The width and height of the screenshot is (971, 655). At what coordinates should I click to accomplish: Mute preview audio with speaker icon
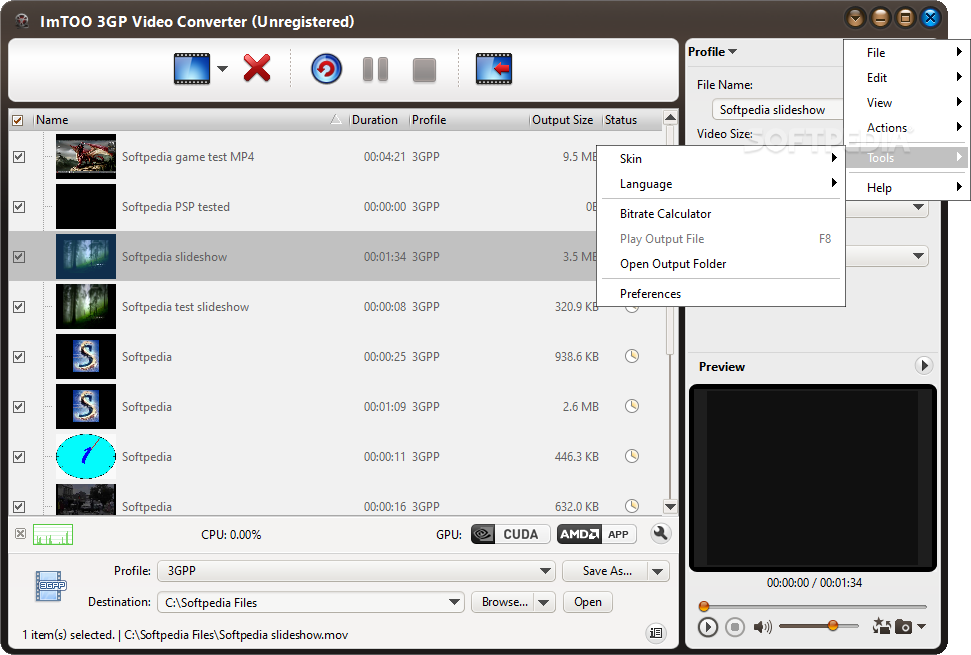pyautogui.click(x=762, y=627)
